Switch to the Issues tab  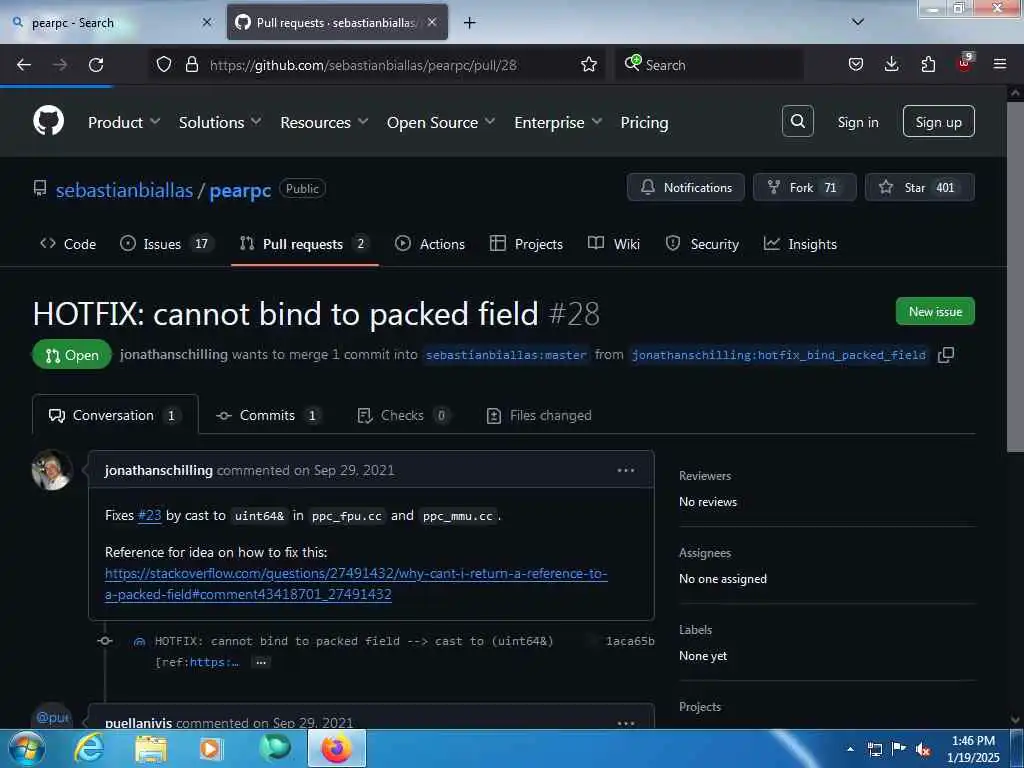pyautogui.click(x=166, y=244)
